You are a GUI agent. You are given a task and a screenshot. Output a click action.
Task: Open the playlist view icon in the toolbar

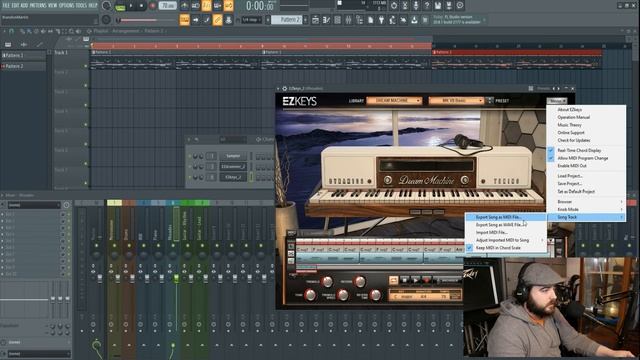pyautogui.click(x=316, y=20)
